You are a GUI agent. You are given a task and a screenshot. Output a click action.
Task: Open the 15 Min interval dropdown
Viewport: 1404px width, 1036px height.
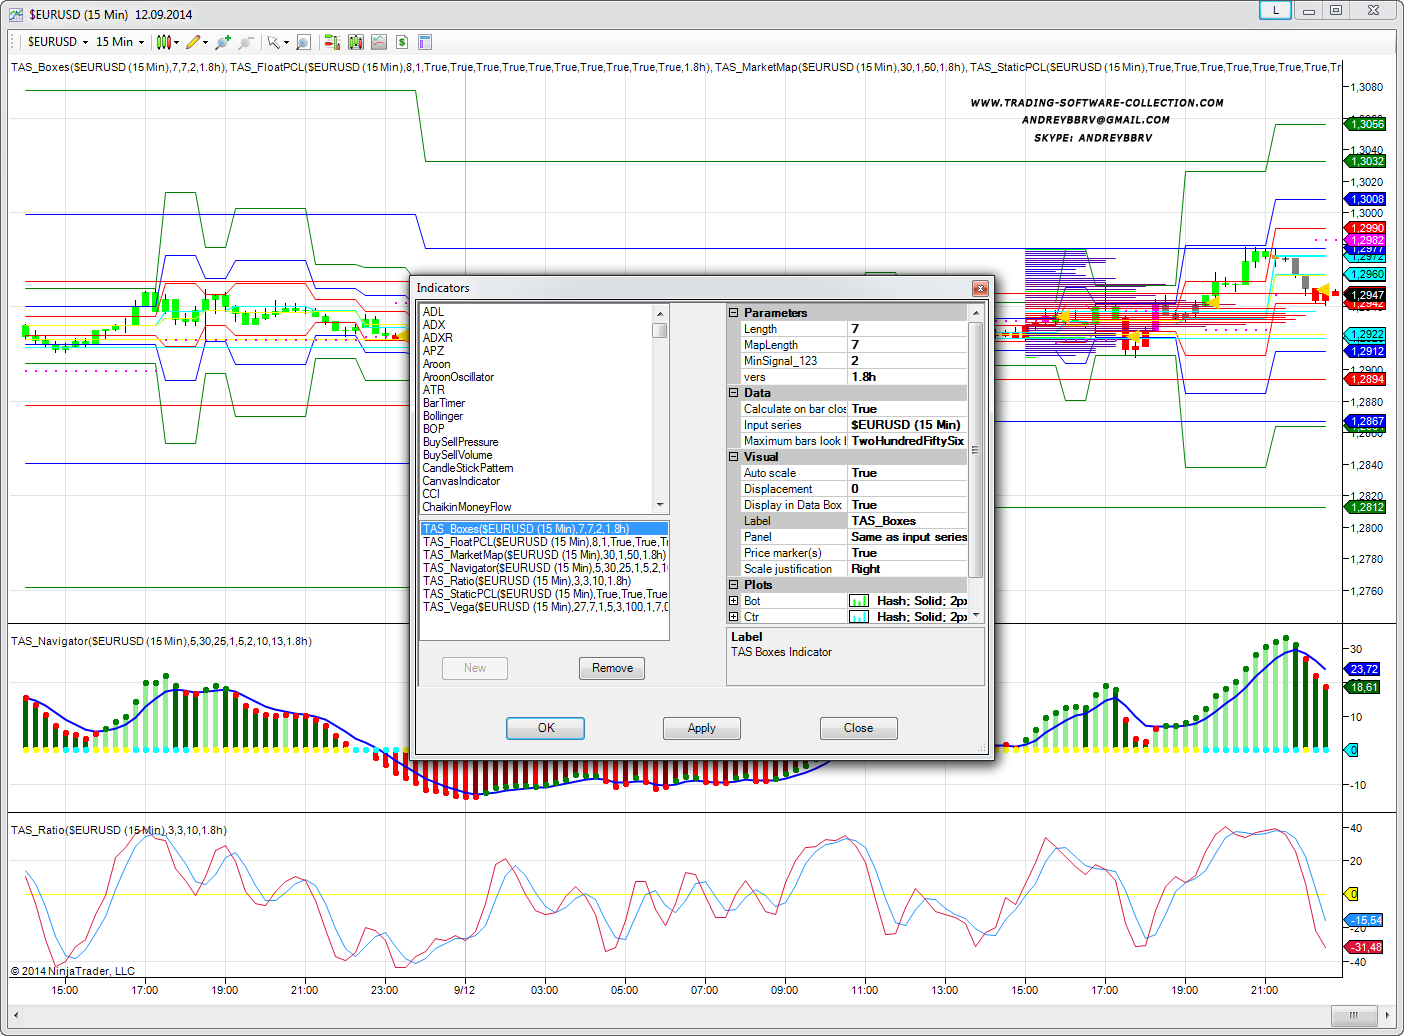click(120, 42)
